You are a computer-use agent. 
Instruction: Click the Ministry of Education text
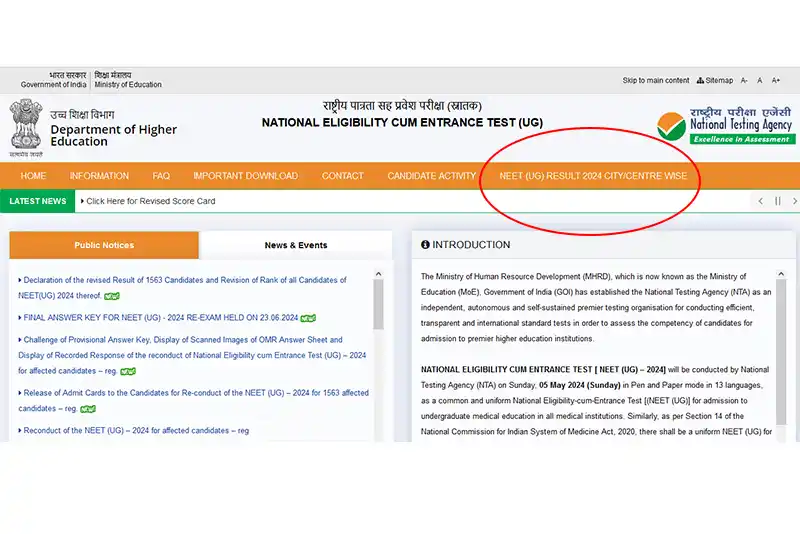click(128, 85)
